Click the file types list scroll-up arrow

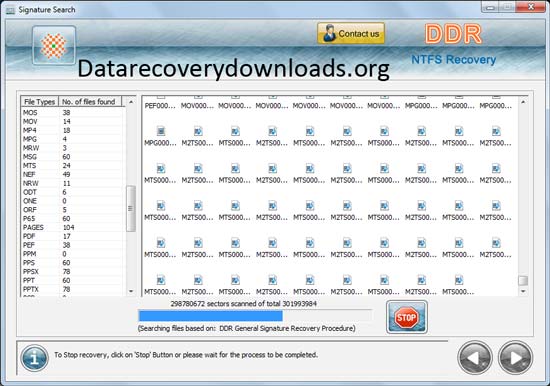click(x=131, y=102)
